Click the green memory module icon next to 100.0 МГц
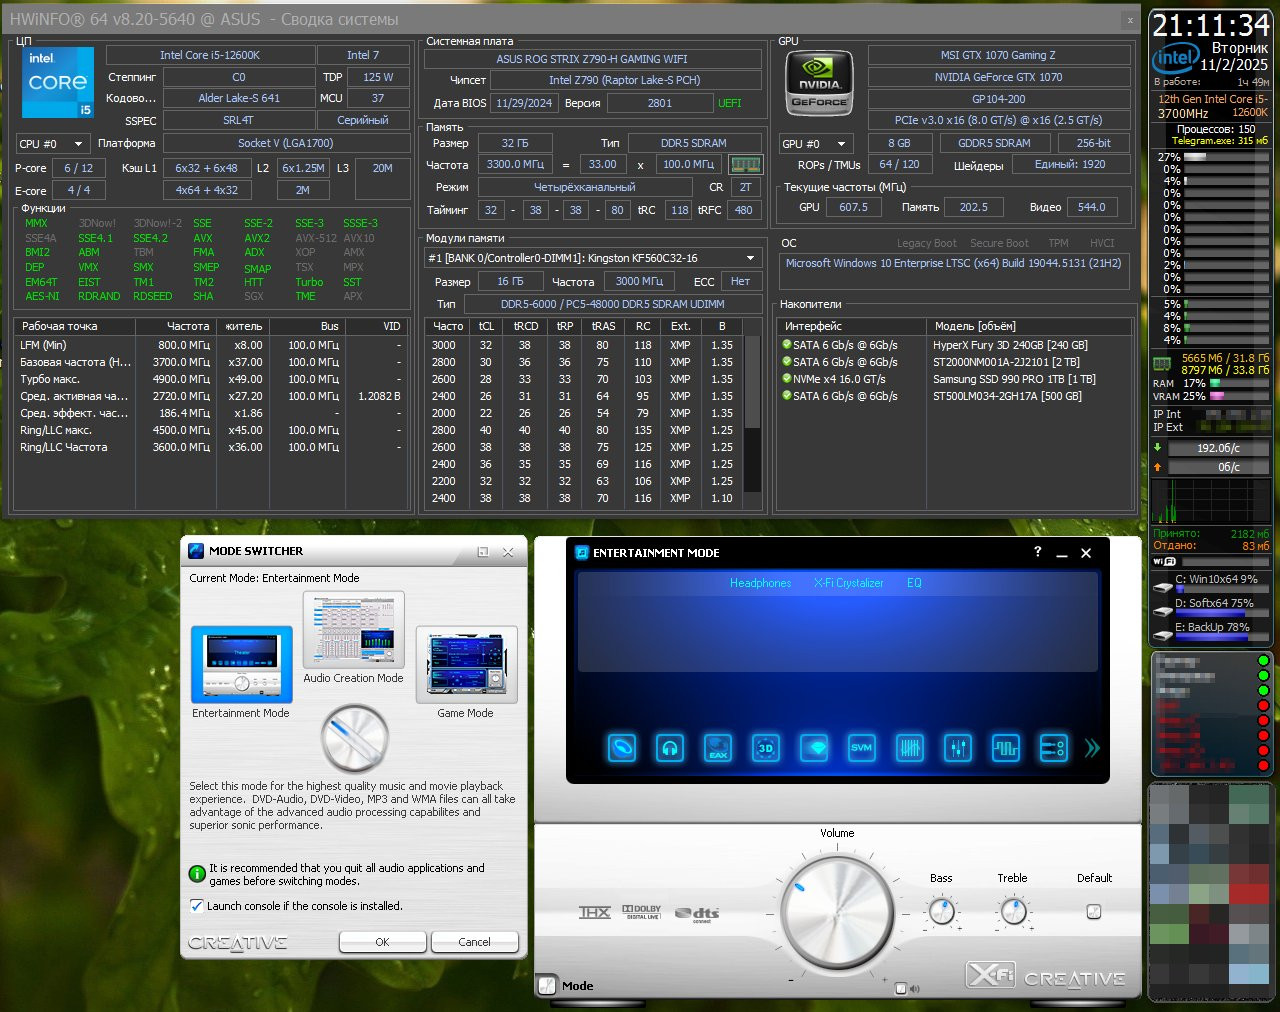Viewport: 1280px width, 1012px height. (x=745, y=165)
